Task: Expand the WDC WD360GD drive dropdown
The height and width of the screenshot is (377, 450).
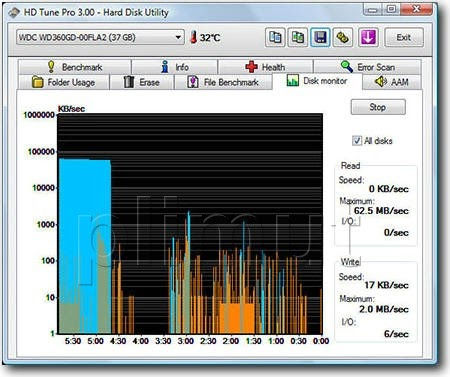Action: pyautogui.click(x=178, y=37)
